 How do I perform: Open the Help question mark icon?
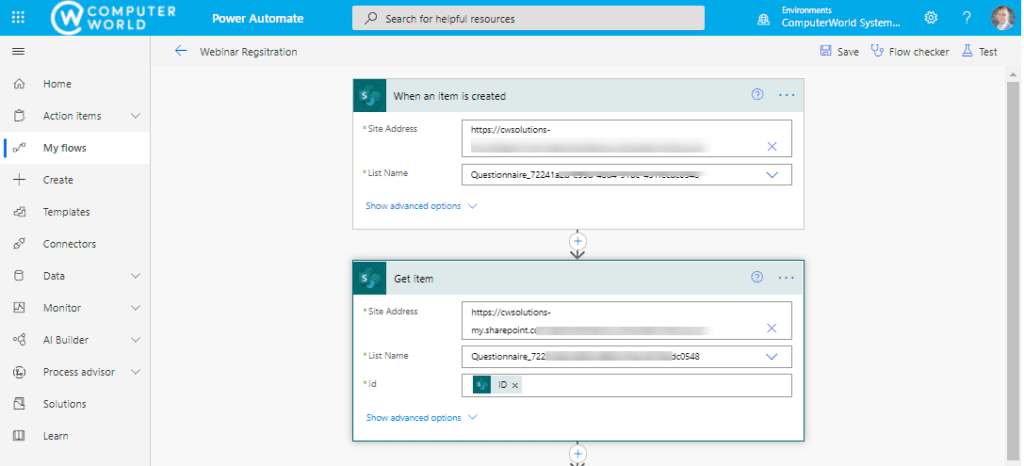click(x=967, y=18)
